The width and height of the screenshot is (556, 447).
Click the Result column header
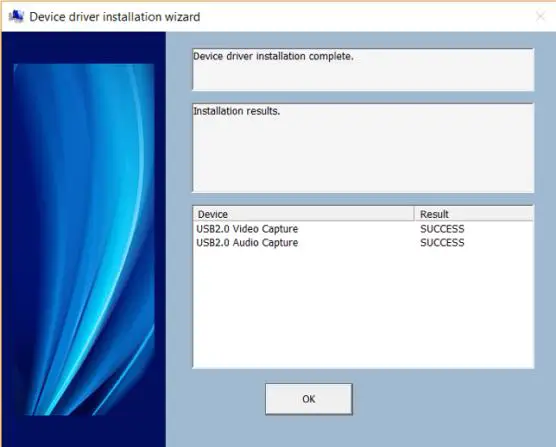click(473, 214)
